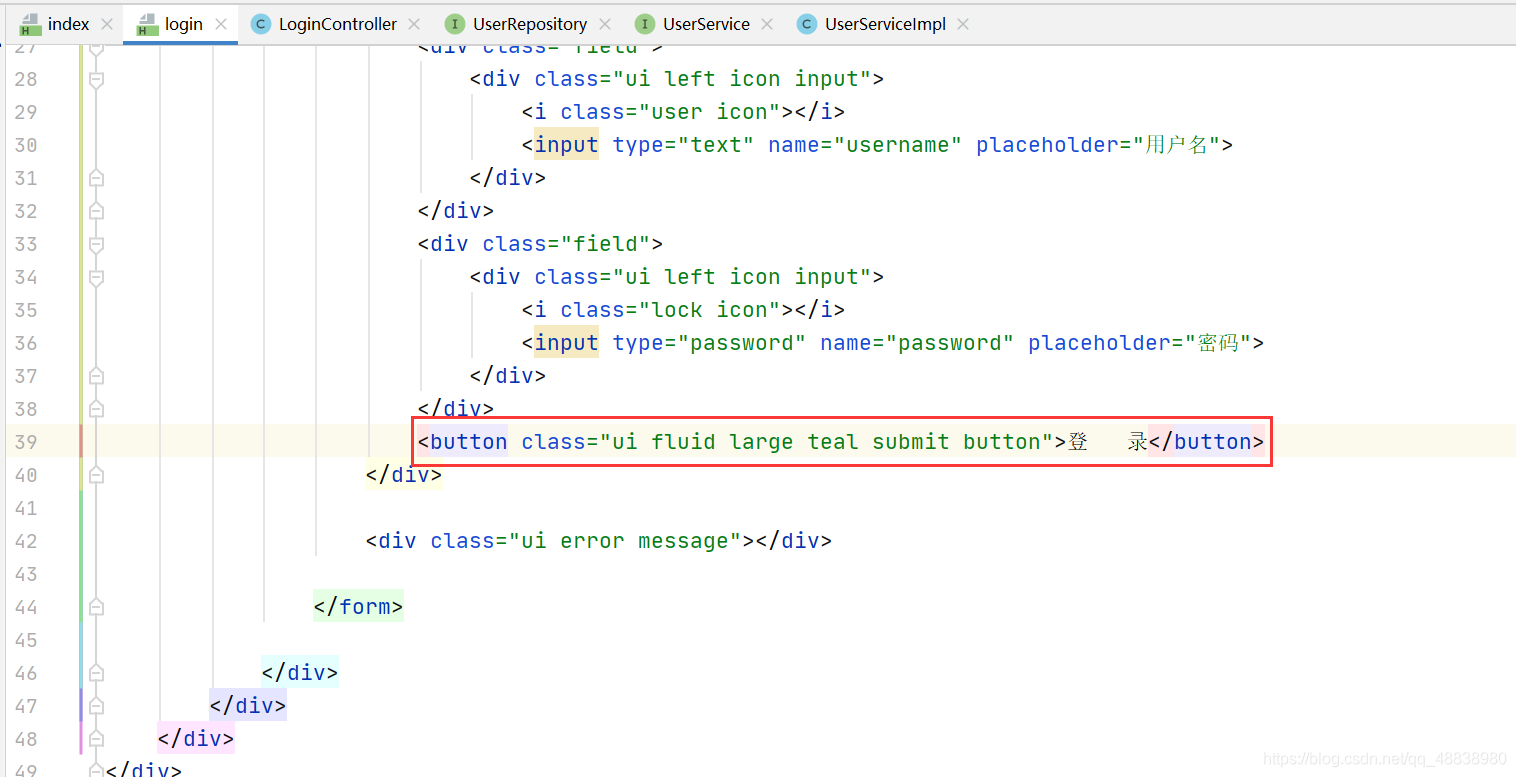Click the opening button tag on line 39
The height and width of the screenshot is (777, 1516).
coord(462,442)
